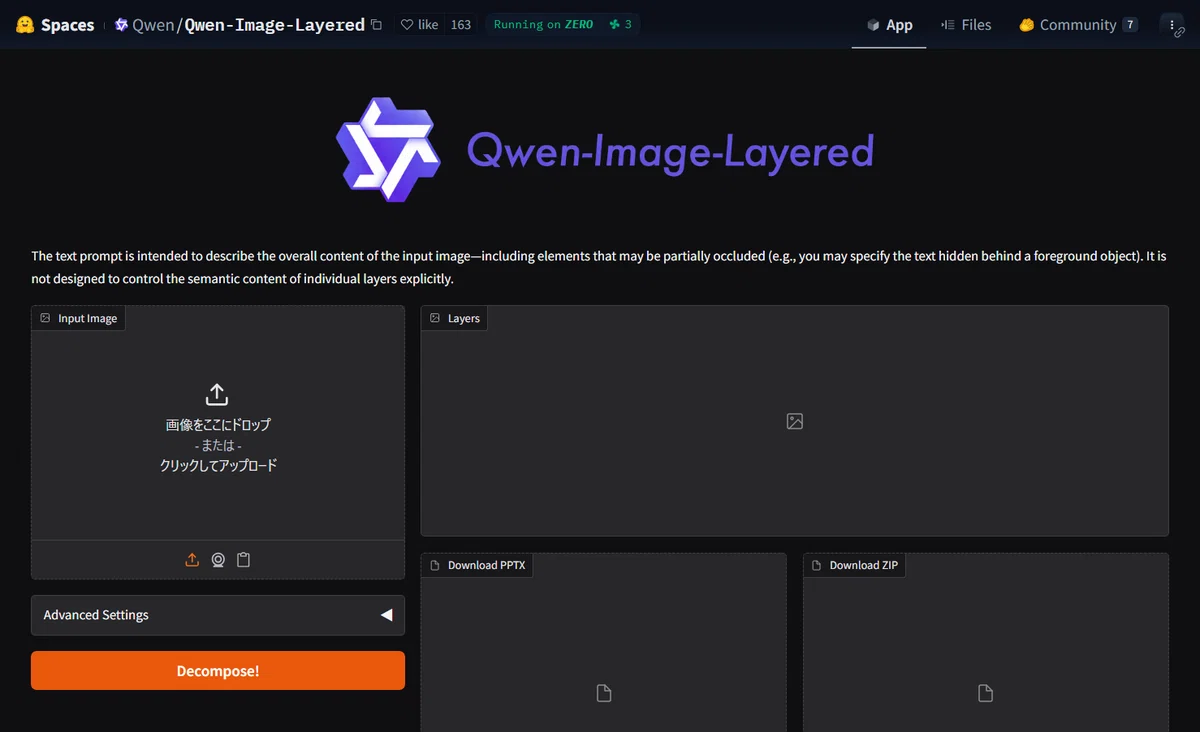Select the webcam source icon
1200x732 pixels.
click(218, 560)
